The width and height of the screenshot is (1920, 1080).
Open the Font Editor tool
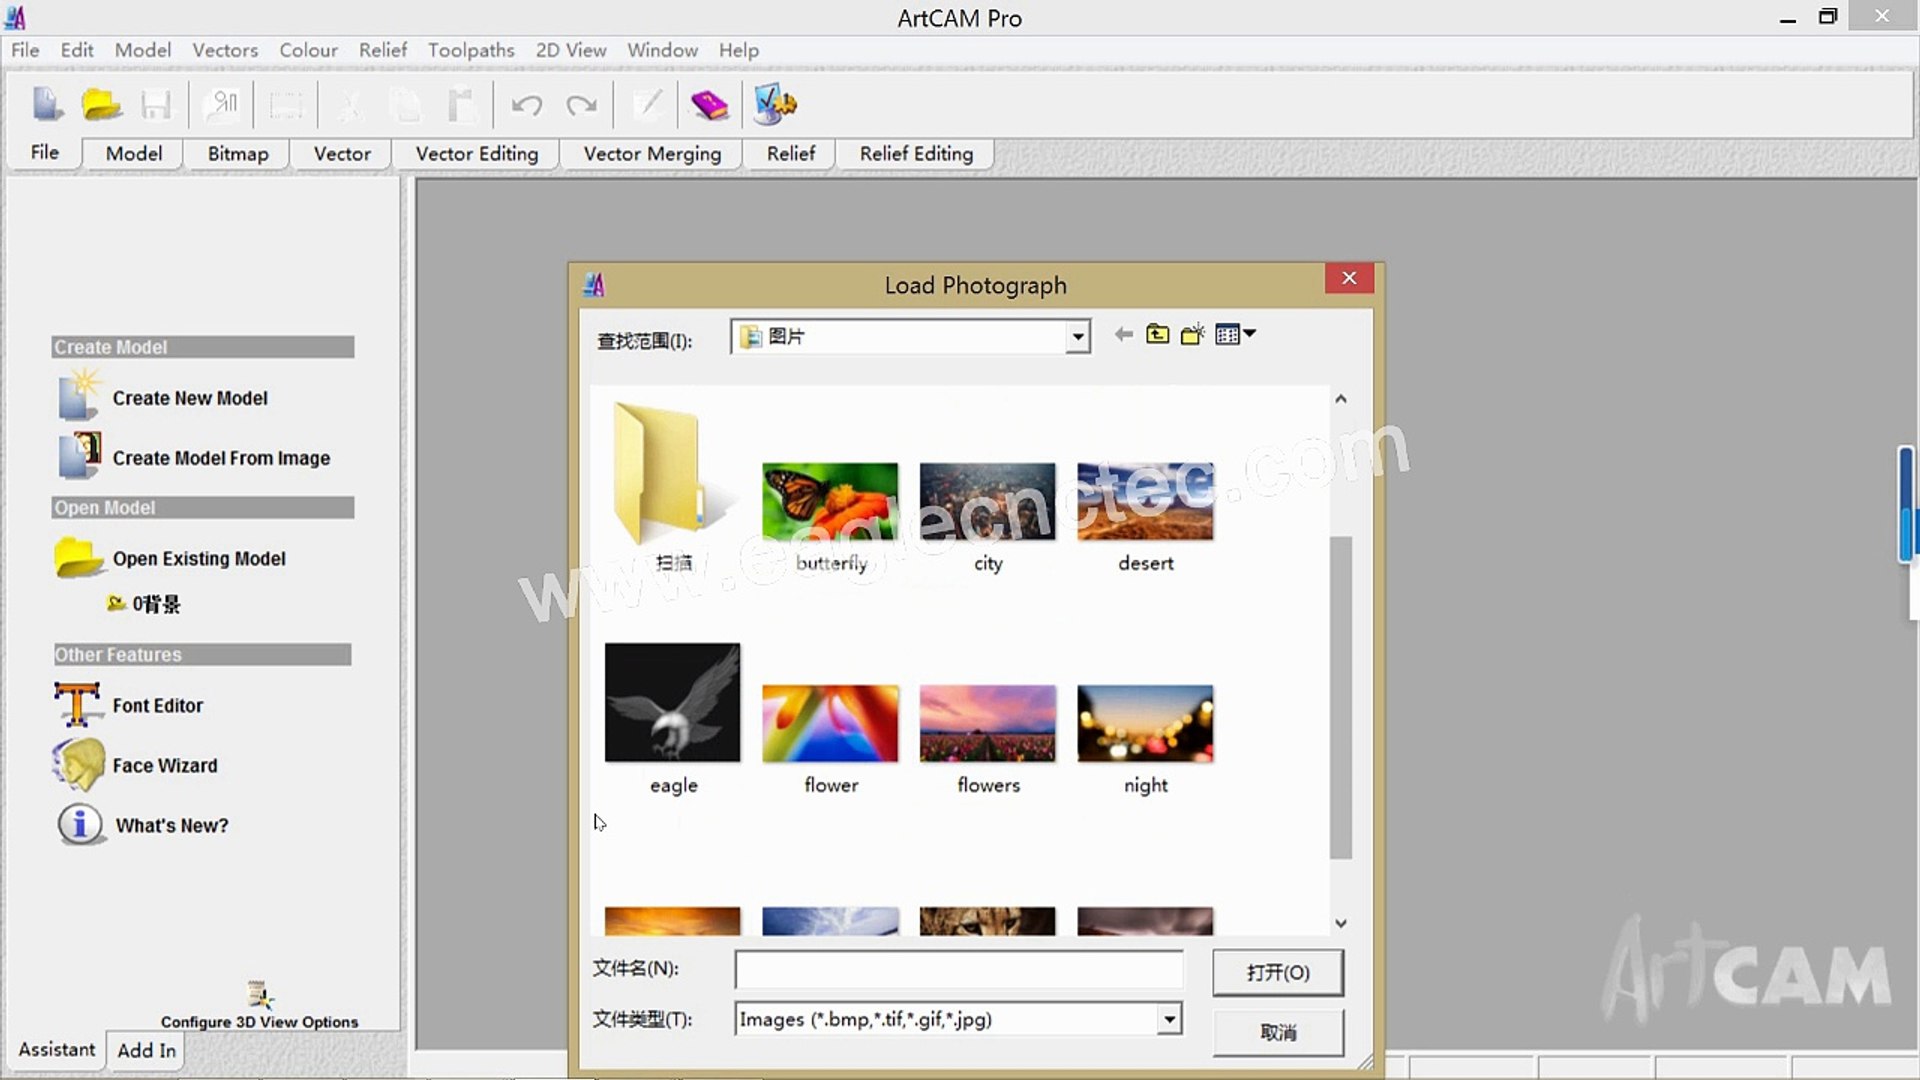click(157, 705)
